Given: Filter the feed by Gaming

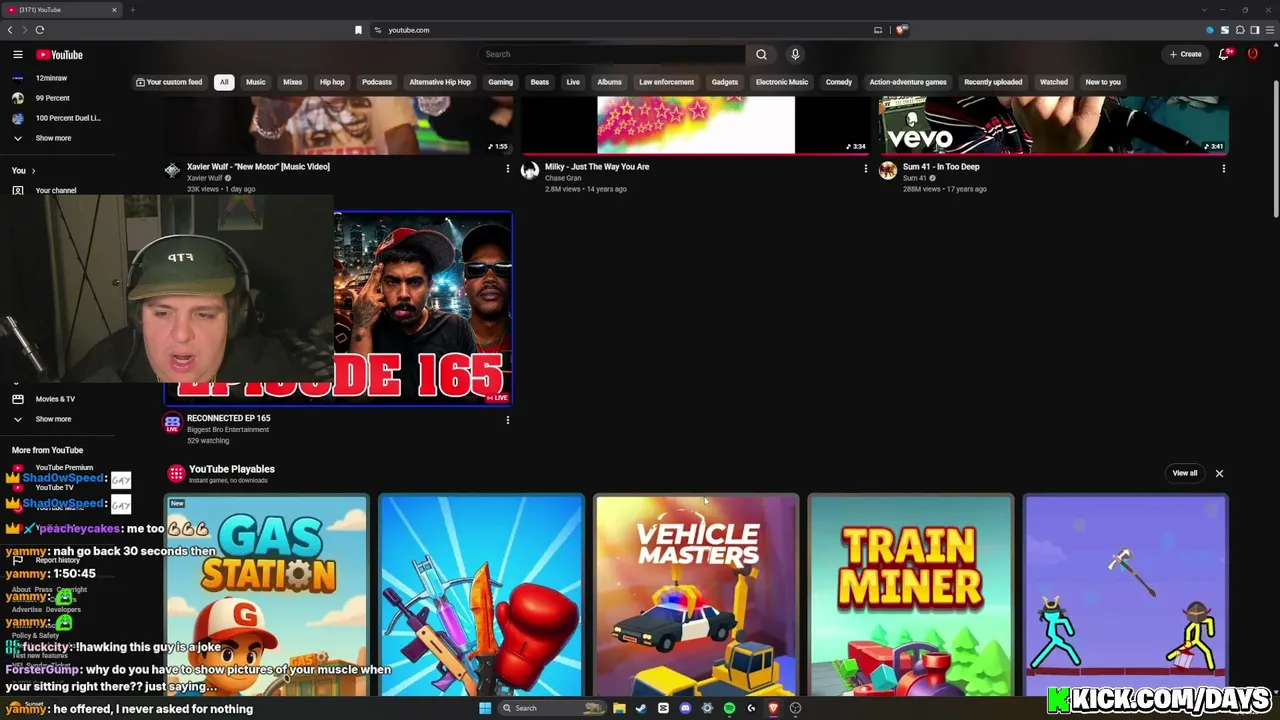Looking at the screenshot, I should pyautogui.click(x=500, y=82).
